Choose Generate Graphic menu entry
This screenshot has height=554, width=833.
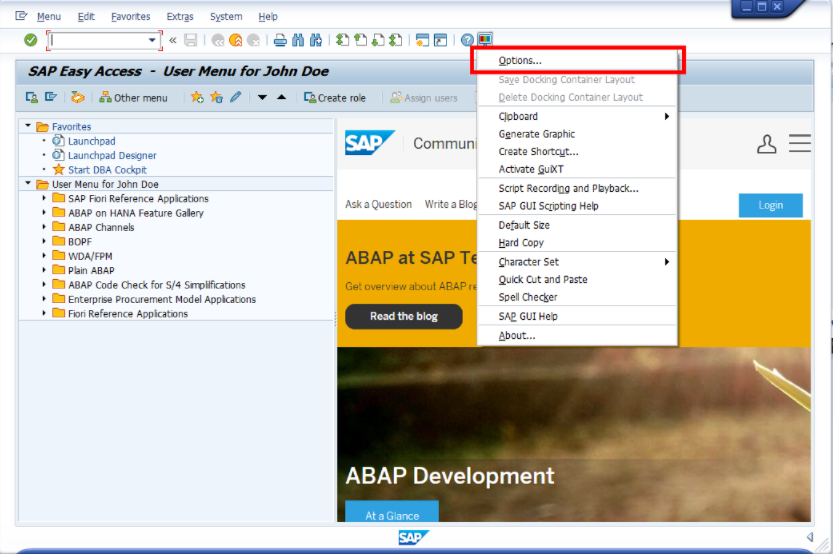click(x=577, y=134)
